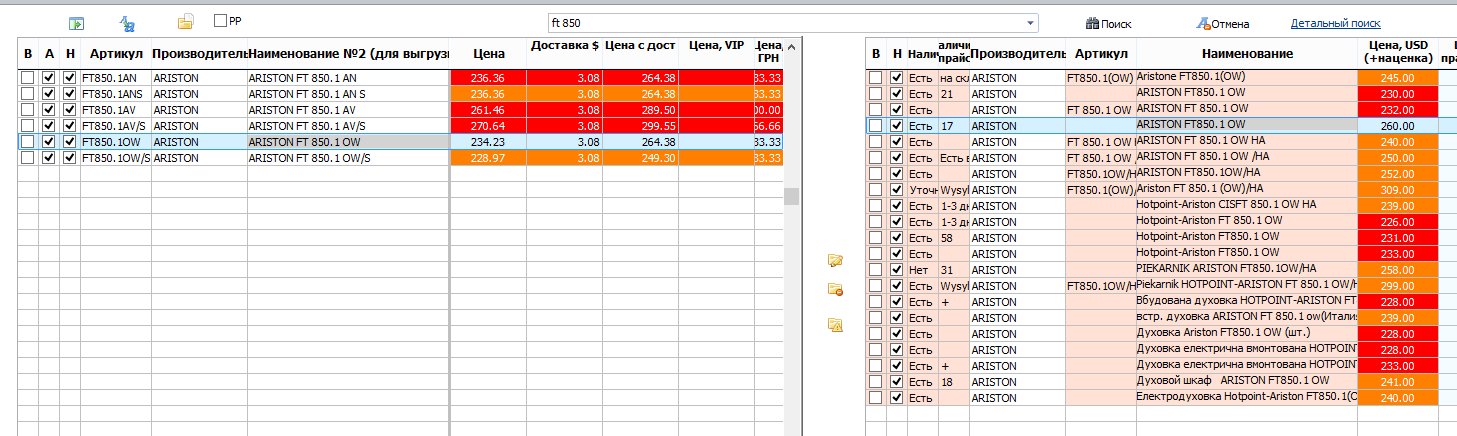Click the Доставка $ column header
Image resolution: width=1457 pixels, height=436 pixels.
pos(565,46)
